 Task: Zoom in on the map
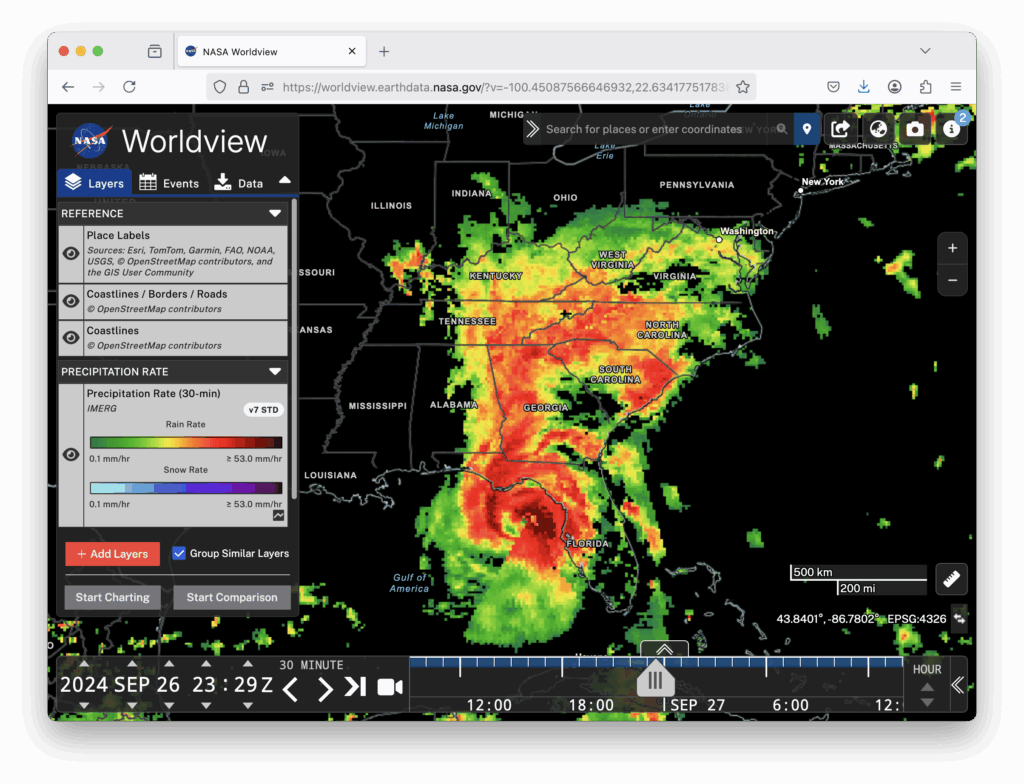pyautogui.click(x=952, y=248)
